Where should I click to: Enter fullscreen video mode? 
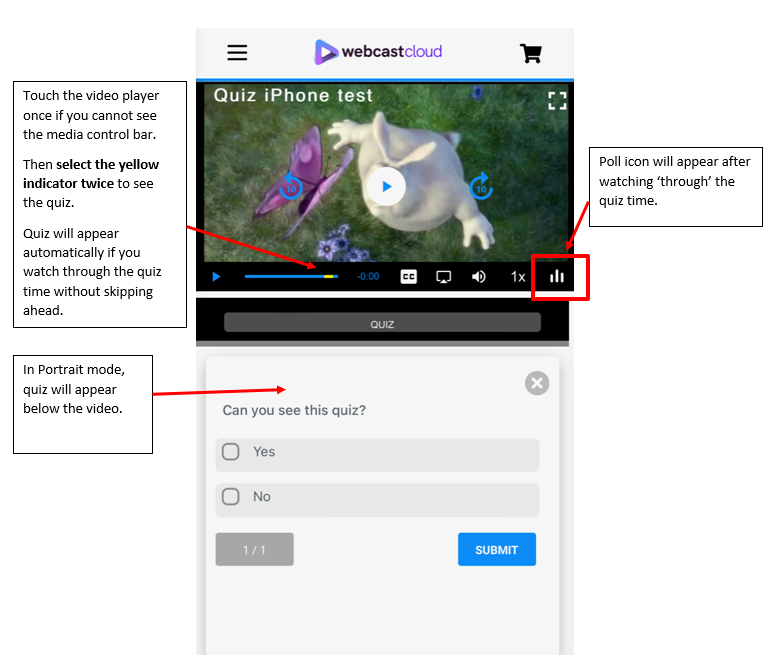[557, 101]
